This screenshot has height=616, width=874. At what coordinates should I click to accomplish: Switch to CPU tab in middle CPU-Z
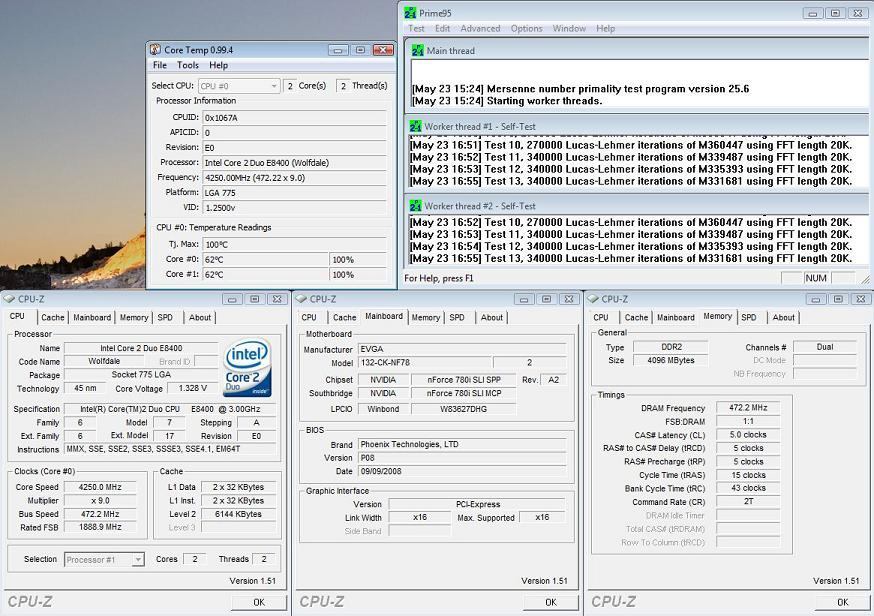tap(309, 317)
